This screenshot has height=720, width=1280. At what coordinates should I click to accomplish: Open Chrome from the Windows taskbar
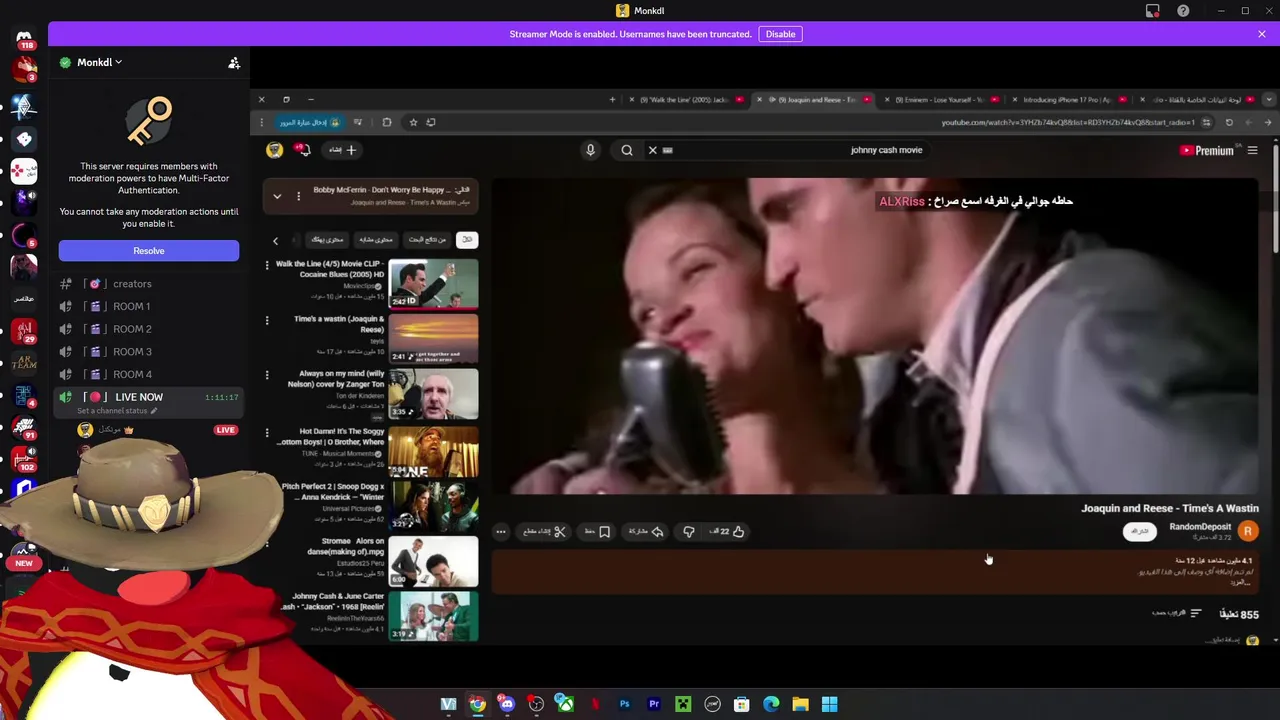tap(478, 704)
